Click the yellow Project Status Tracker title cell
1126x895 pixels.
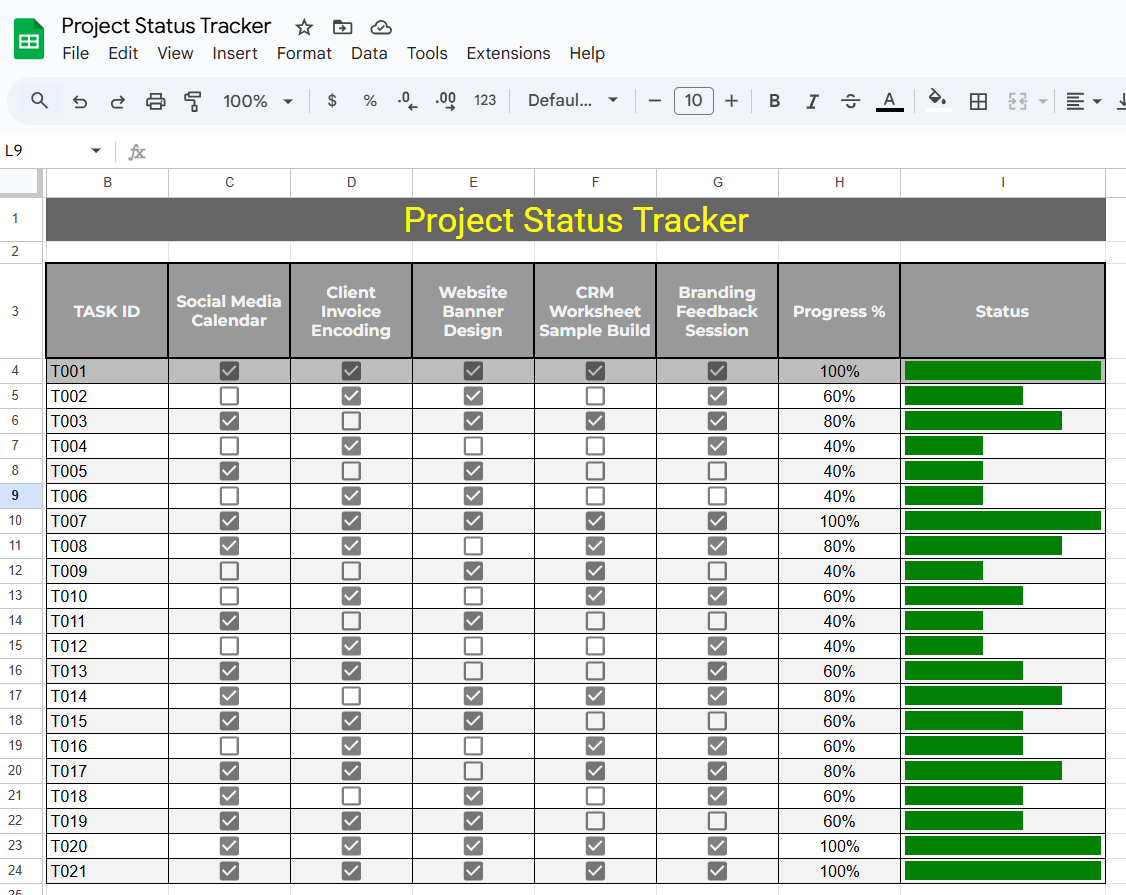[576, 220]
